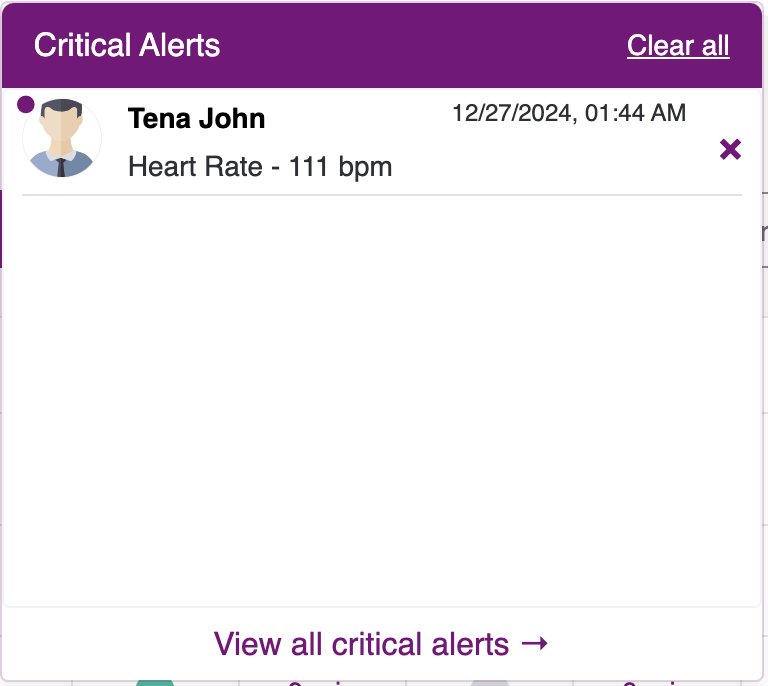The height and width of the screenshot is (686, 768).
Task: Clear all critical alerts
Action: (x=678, y=46)
